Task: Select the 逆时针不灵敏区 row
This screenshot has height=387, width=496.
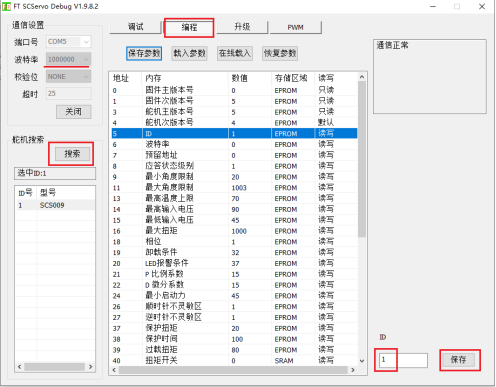Action: tap(234, 317)
